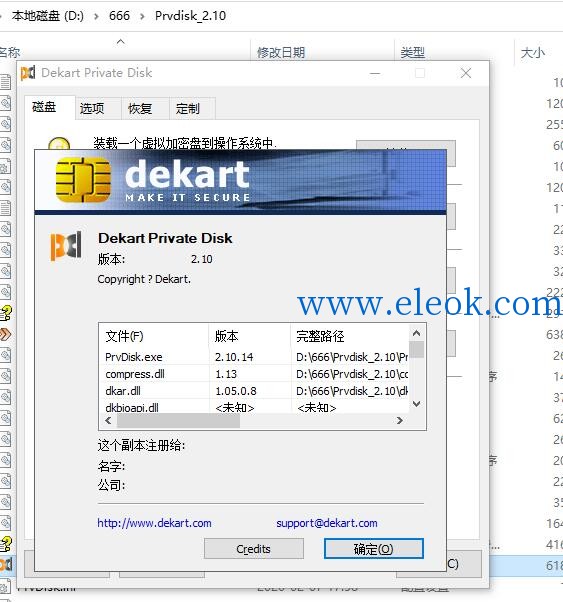Sort Explorer by 修改日期 column
This screenshot has height=602, width=563.
pos(281,52)
